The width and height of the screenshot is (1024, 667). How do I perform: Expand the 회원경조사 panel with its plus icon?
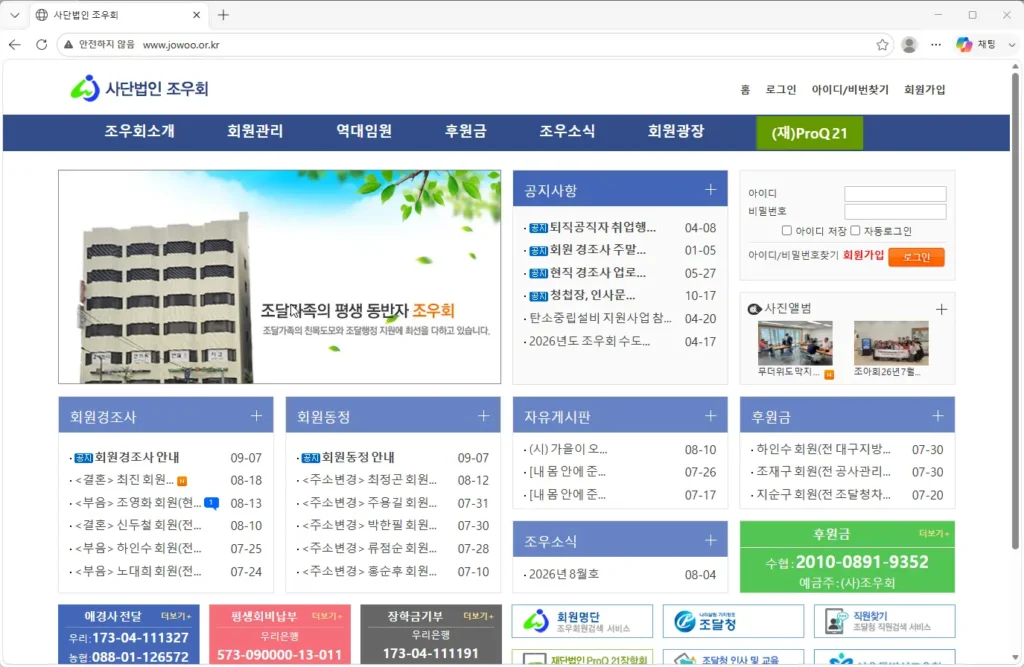pyautogui.click(x=257, y=415)
